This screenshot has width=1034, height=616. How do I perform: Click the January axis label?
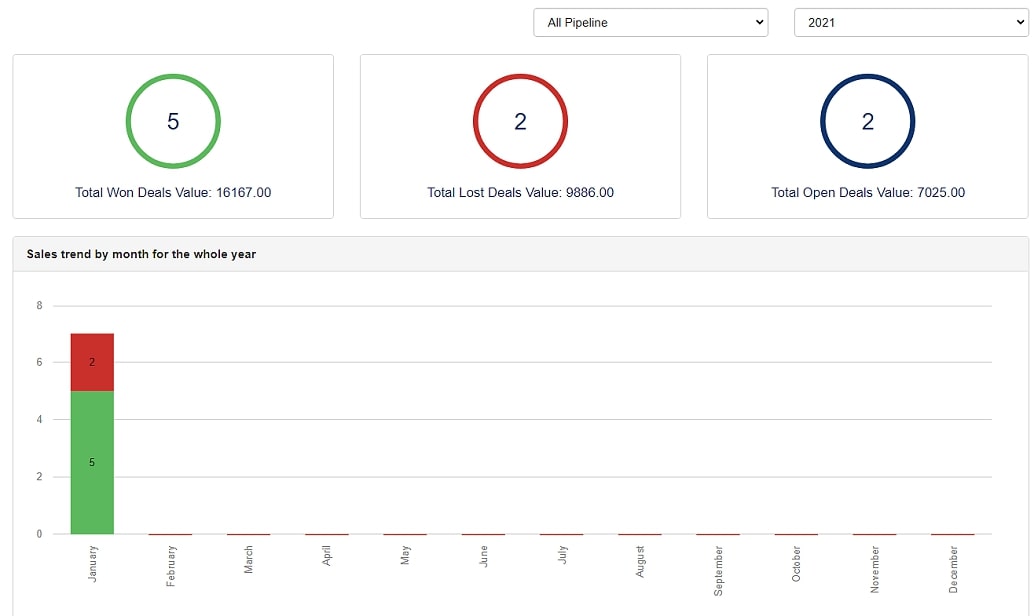click(x=93, y=563)
